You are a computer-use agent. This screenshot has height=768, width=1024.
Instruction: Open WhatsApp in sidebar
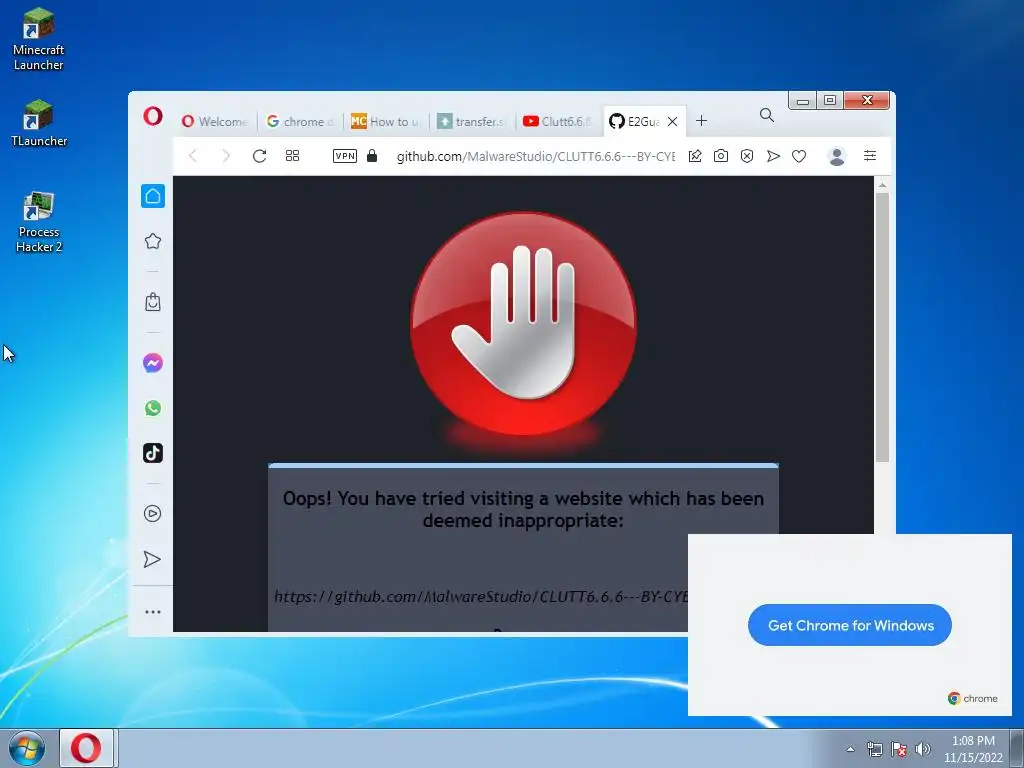pyautogui.click(x=153, y=408)
